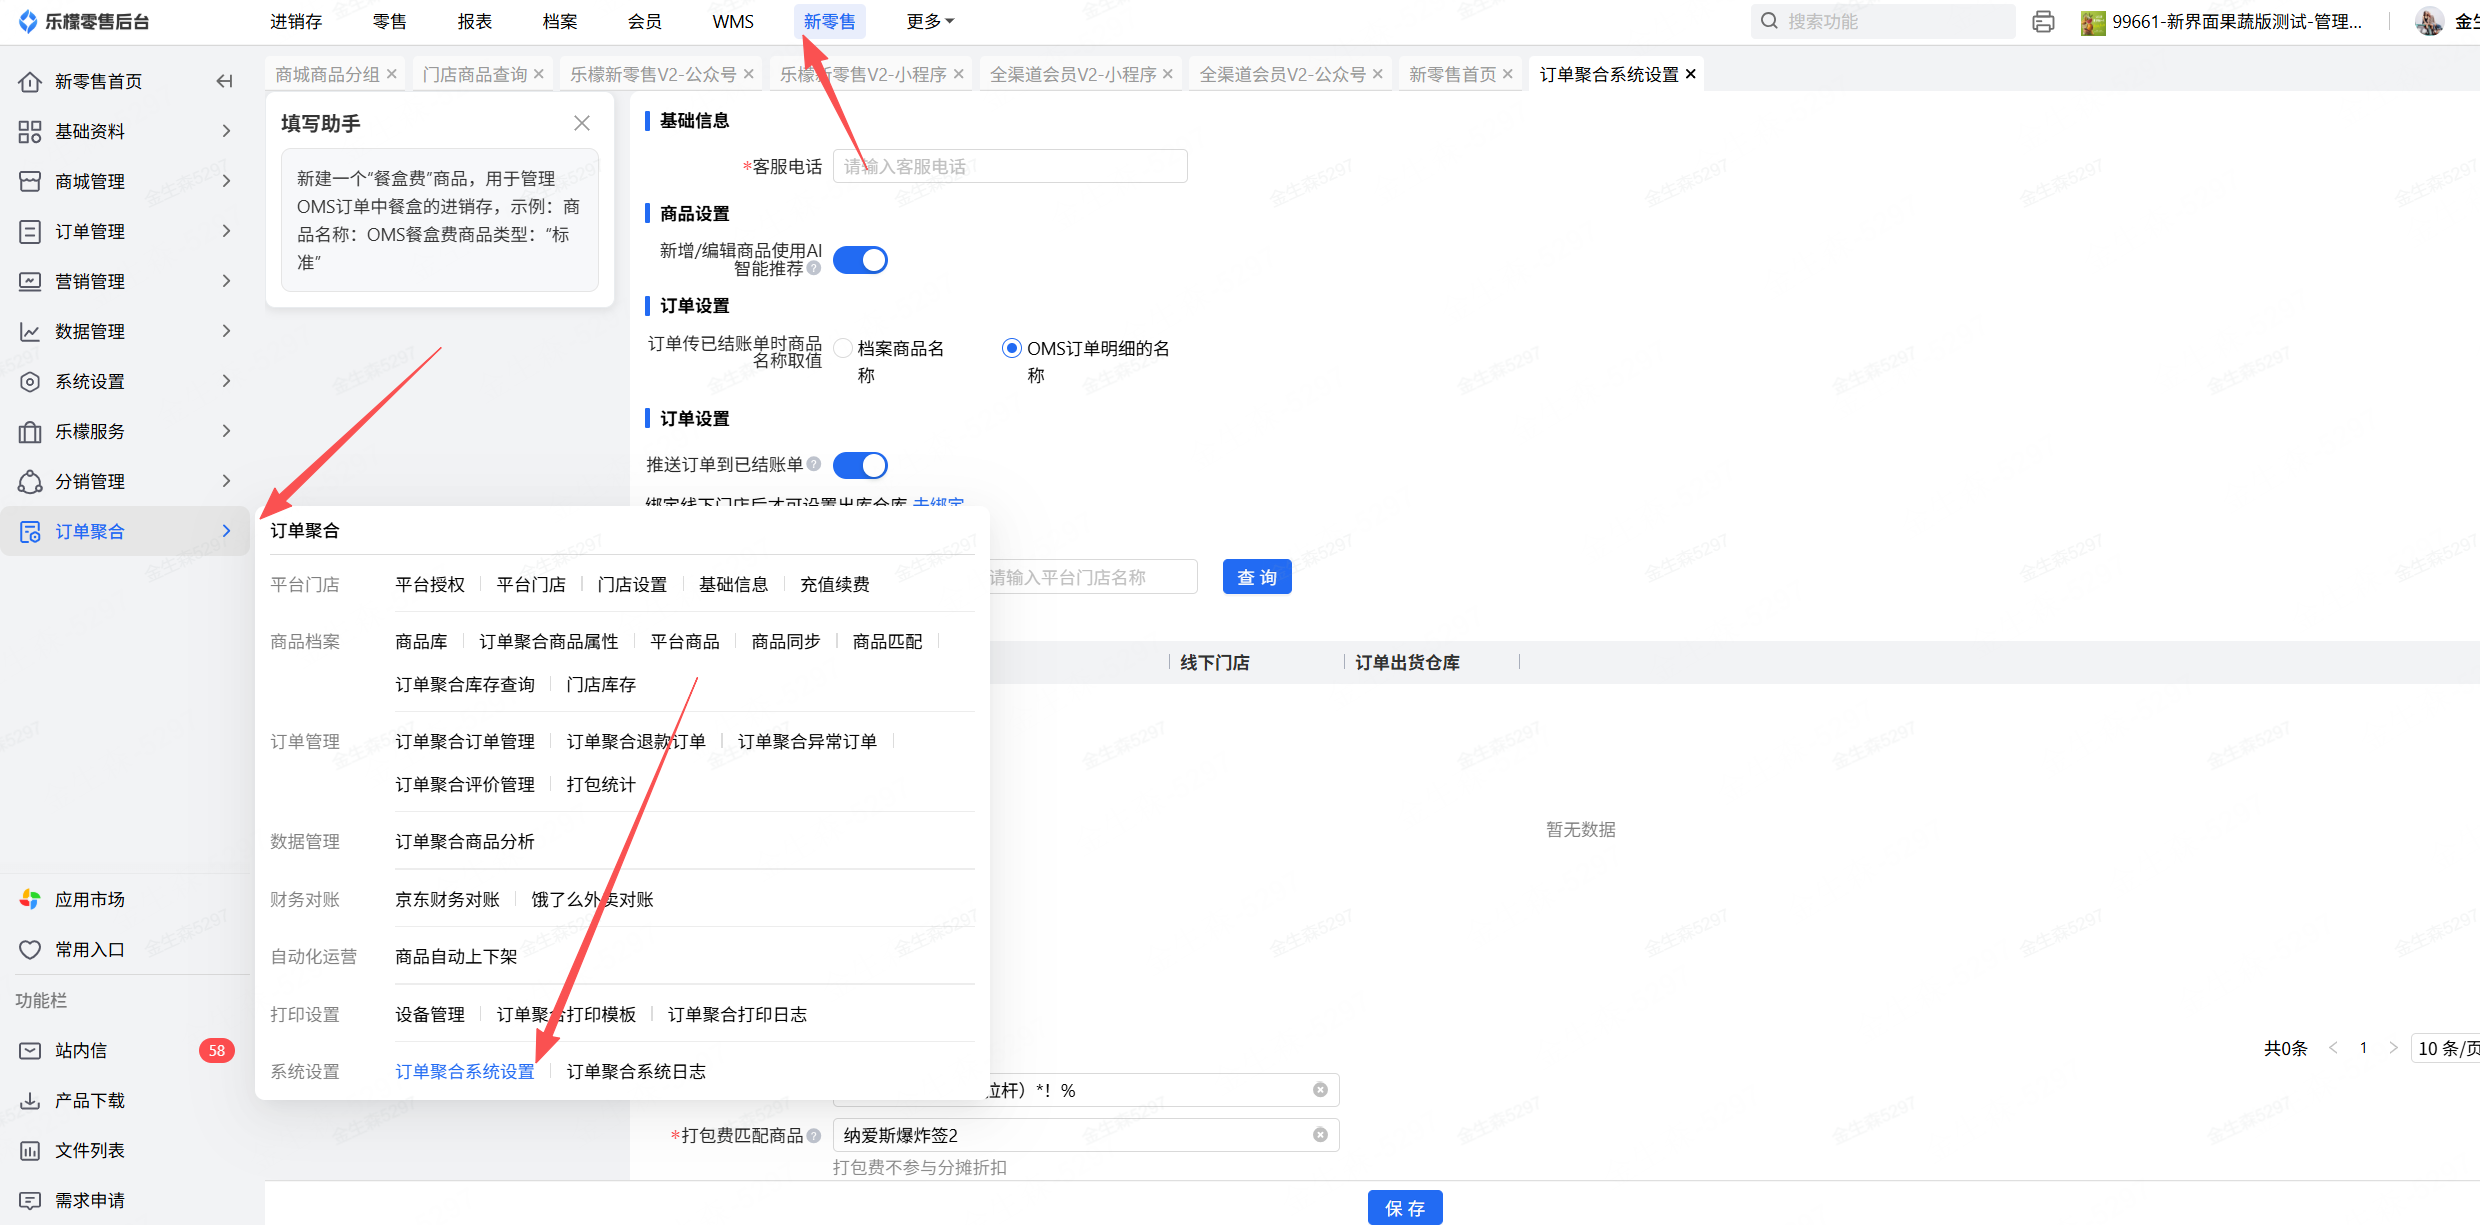
Task: Open 应用市场 from the sidebar
Action: (90, 899)
